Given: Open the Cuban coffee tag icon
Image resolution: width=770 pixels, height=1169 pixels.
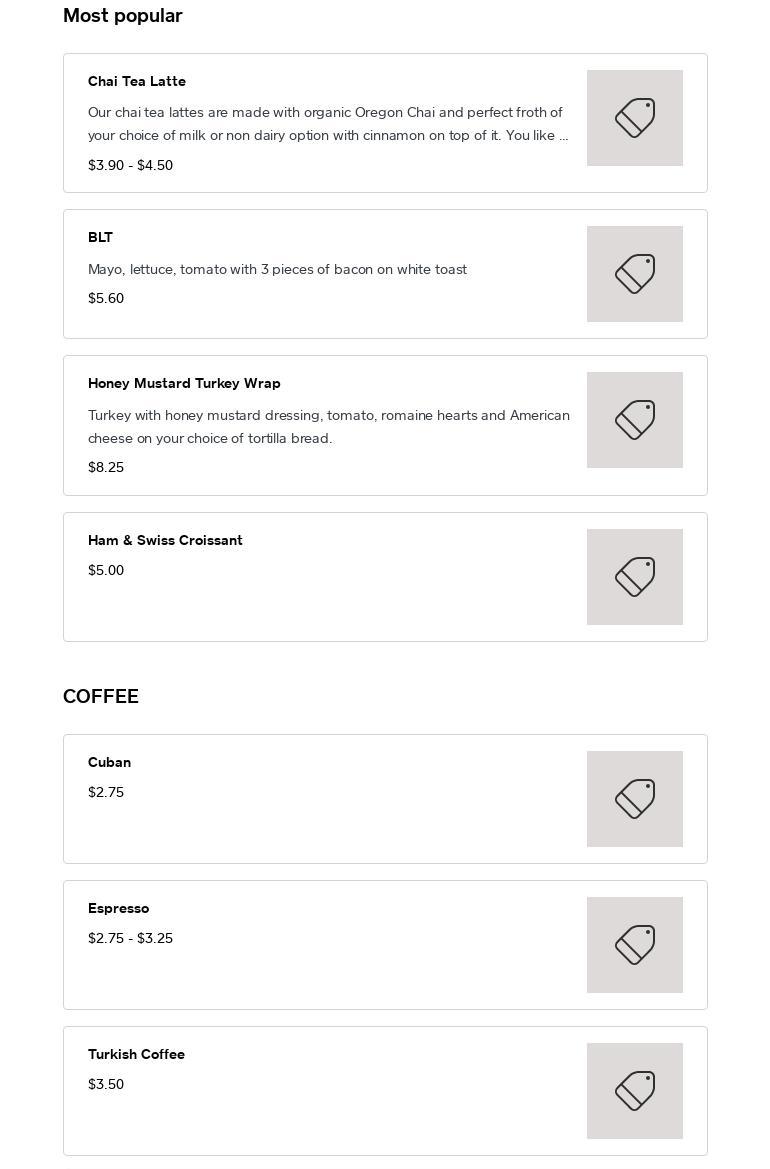Looking at the screenshot, I should (x=634, y=799).
